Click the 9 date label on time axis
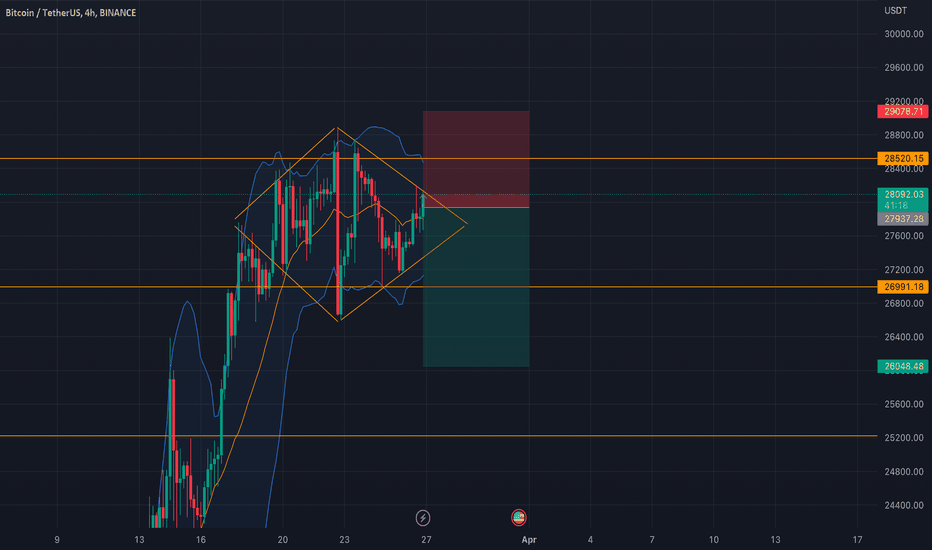Image resolution: width=932 pixels, height=550 pixels. click(57, 540)
